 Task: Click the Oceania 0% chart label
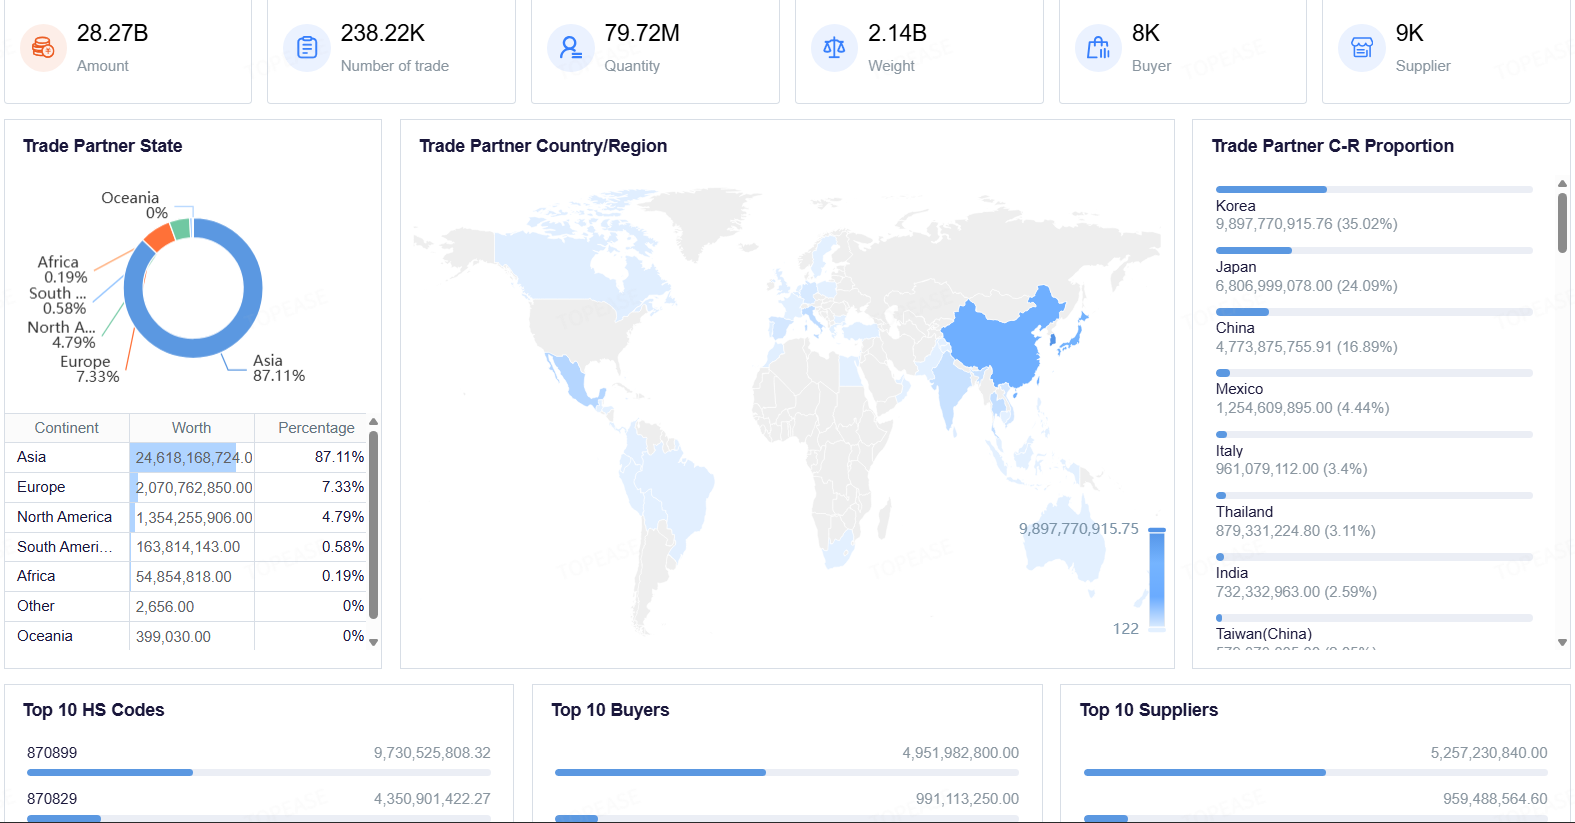(135, 205)
